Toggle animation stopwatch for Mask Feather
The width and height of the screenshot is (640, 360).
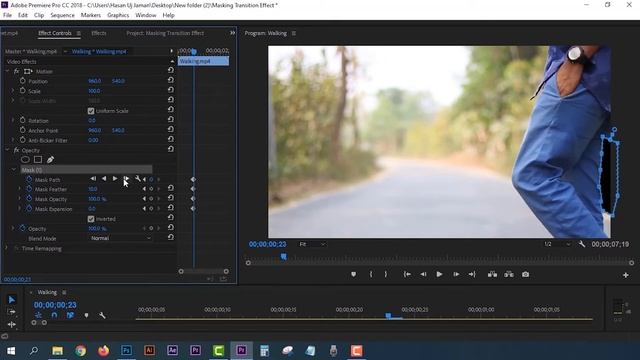tap(29, 189)
